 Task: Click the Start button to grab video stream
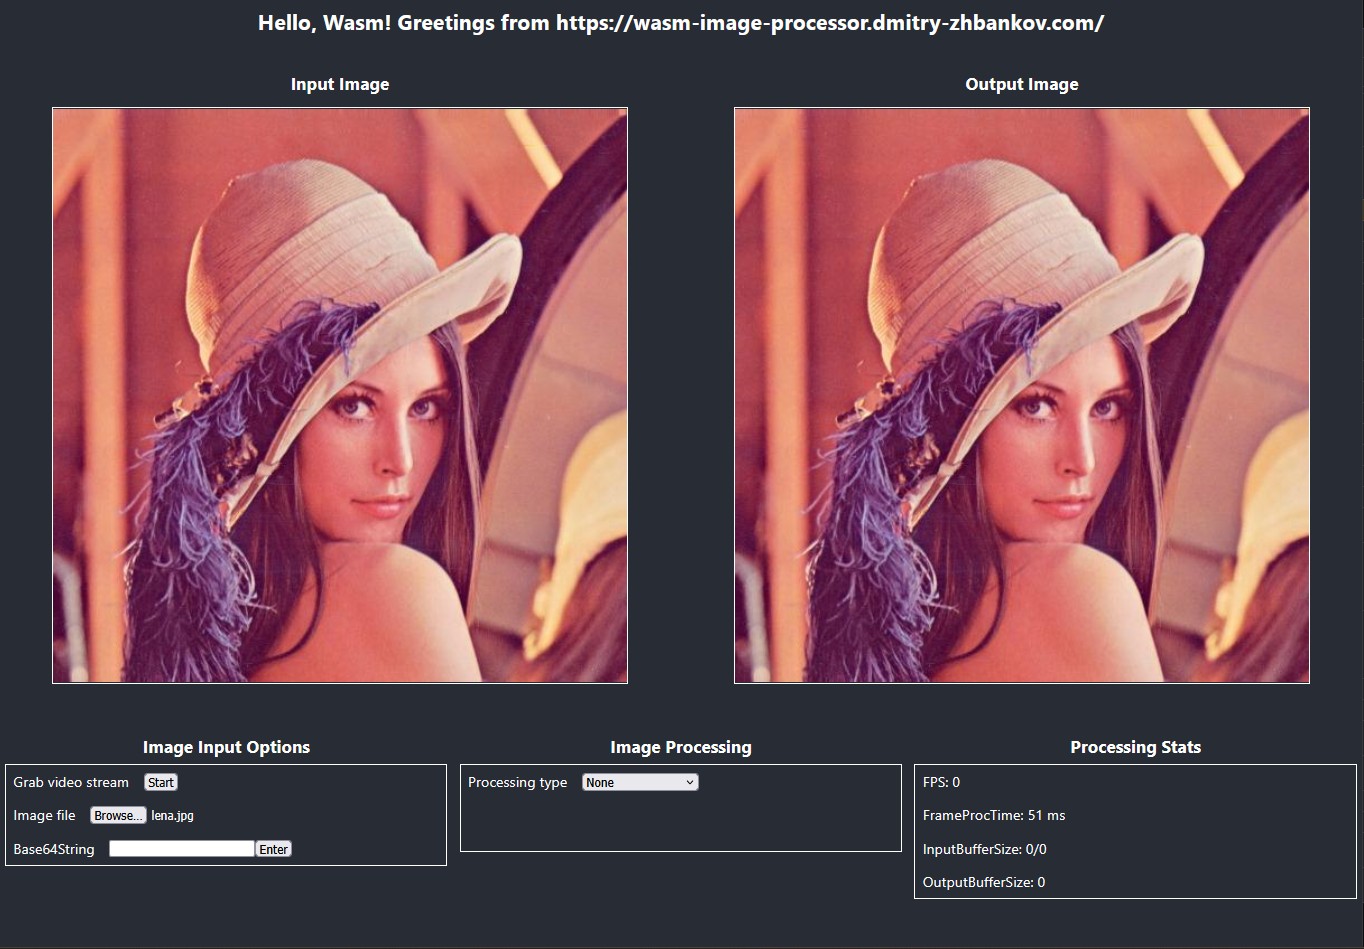pyautogui.click(x=160, y=782)
